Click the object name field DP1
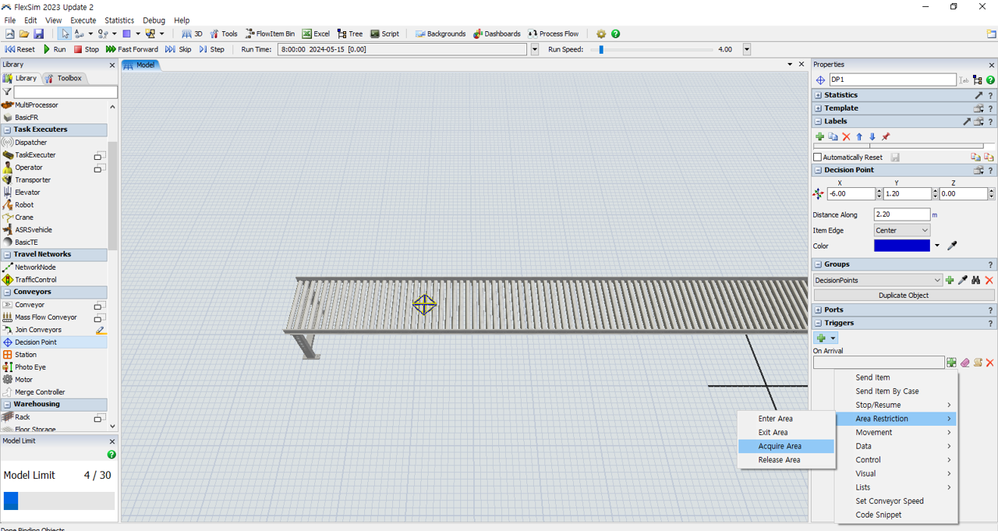This screenshot has height=531, width=998. 892,80
